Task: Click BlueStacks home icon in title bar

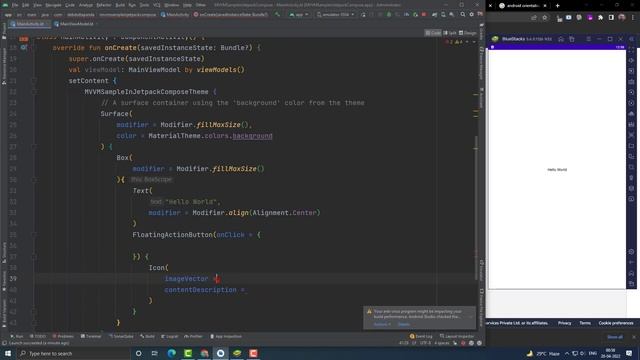Action: [x=561, y=39]
